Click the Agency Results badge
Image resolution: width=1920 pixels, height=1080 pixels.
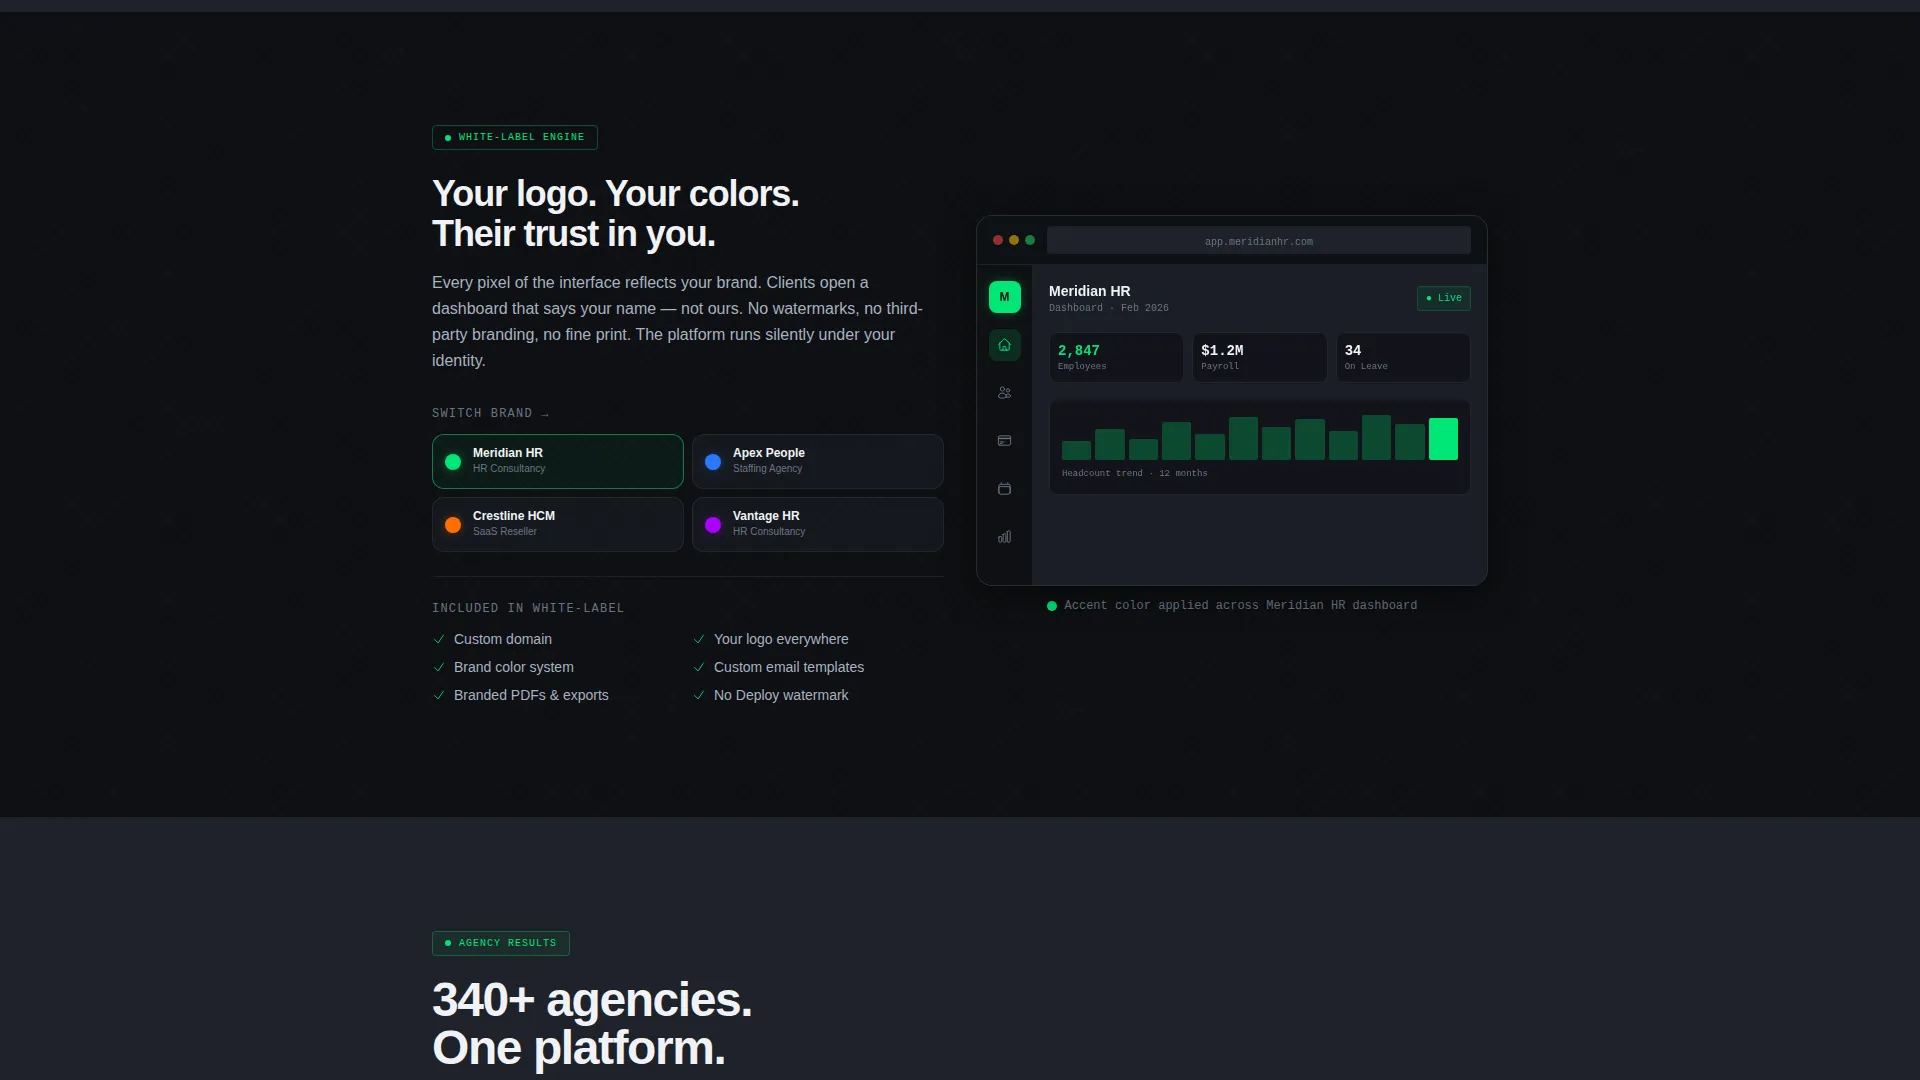pyautogui.click(x=501, y=943)
